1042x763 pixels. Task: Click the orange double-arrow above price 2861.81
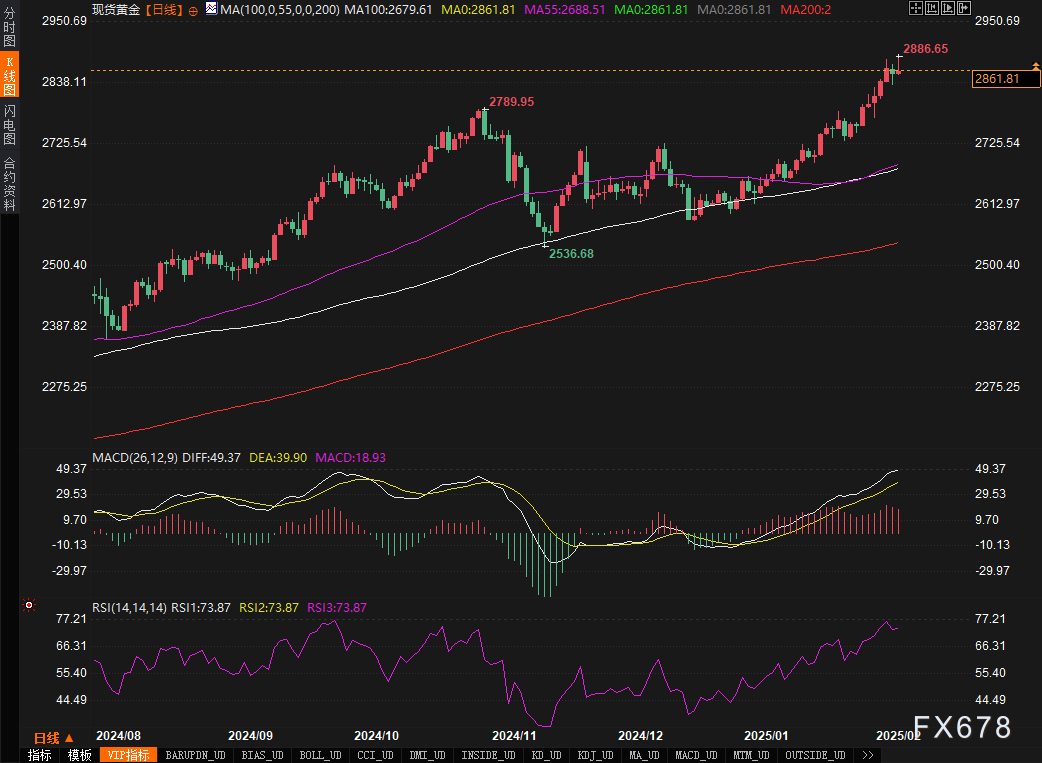pyautogui.click(x=1035, y=67)
